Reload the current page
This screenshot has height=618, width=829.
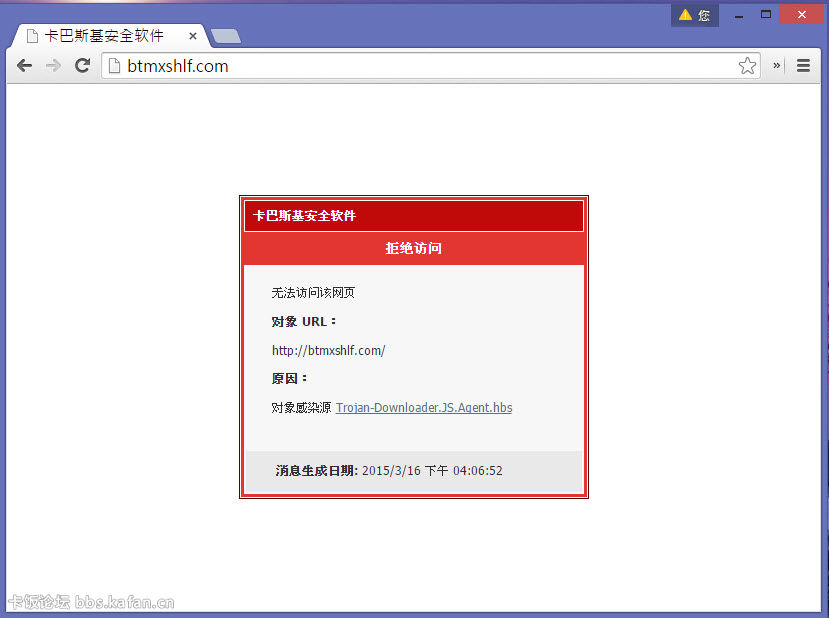coord(83,66)
